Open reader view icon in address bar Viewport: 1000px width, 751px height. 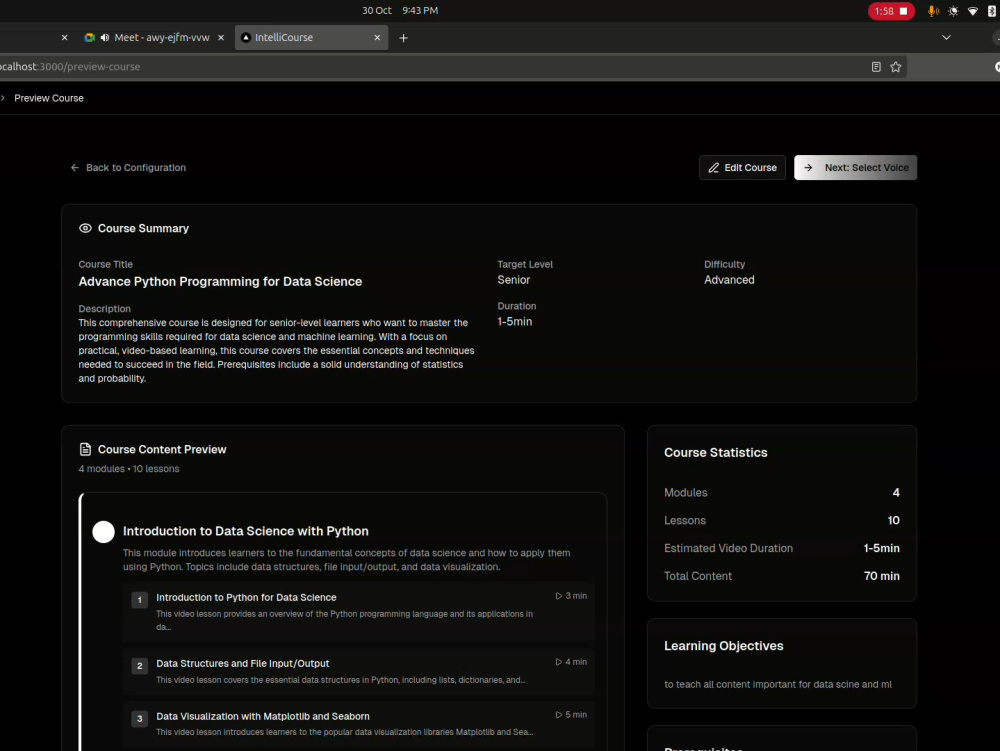(876, 67)
